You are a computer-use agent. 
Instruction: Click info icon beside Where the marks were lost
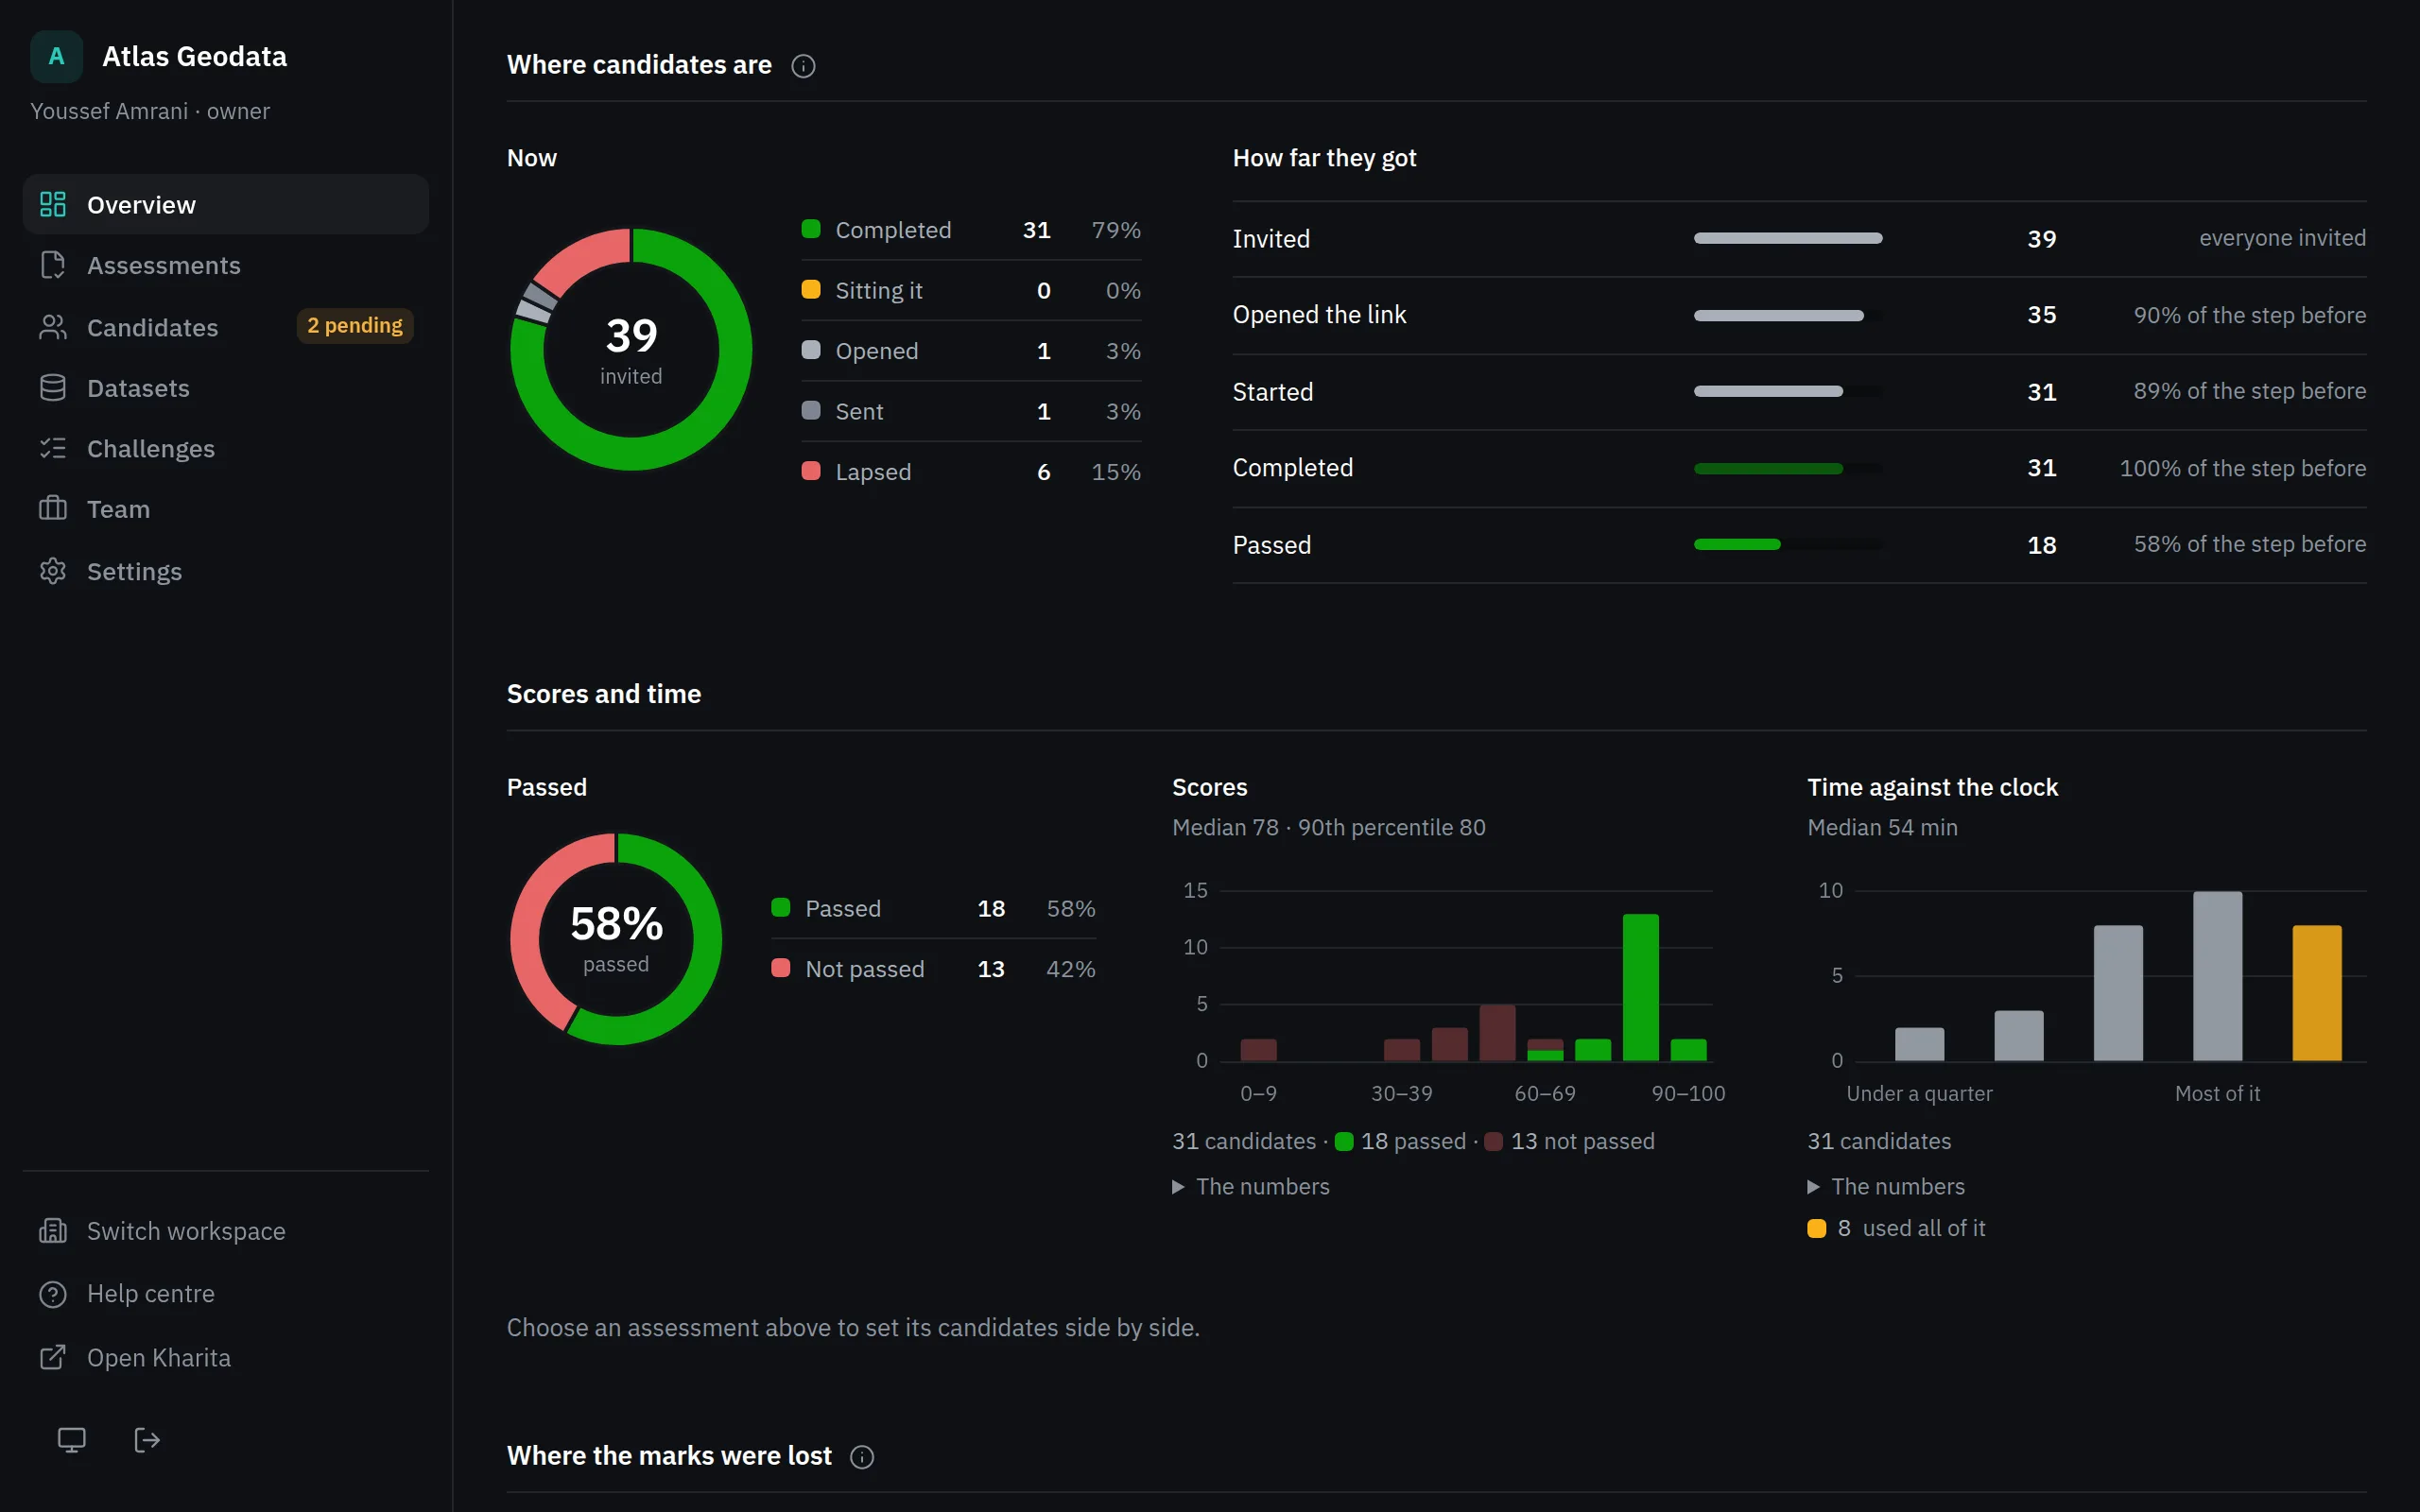(x=862, y=1457)
